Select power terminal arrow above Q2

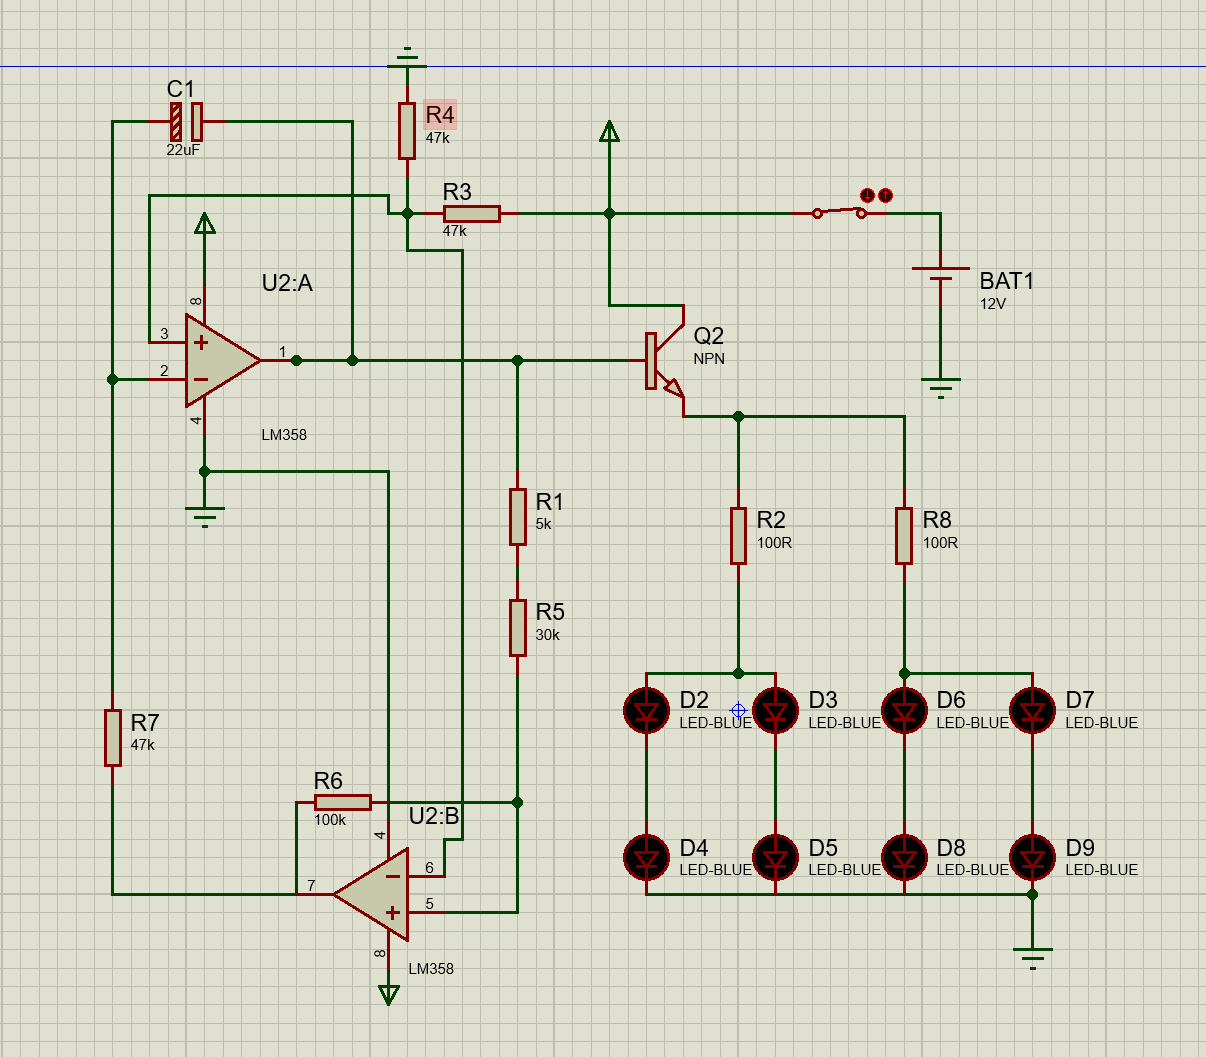click(x=609, y=131)
